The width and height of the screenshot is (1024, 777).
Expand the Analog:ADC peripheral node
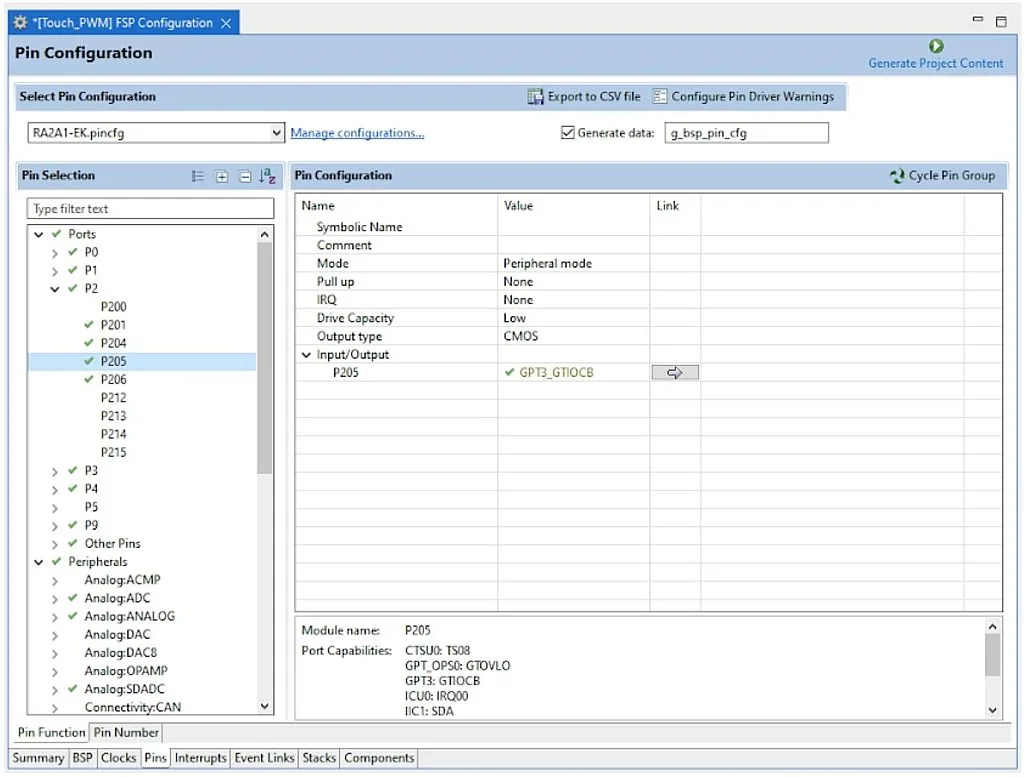click(x=56, y=599)
